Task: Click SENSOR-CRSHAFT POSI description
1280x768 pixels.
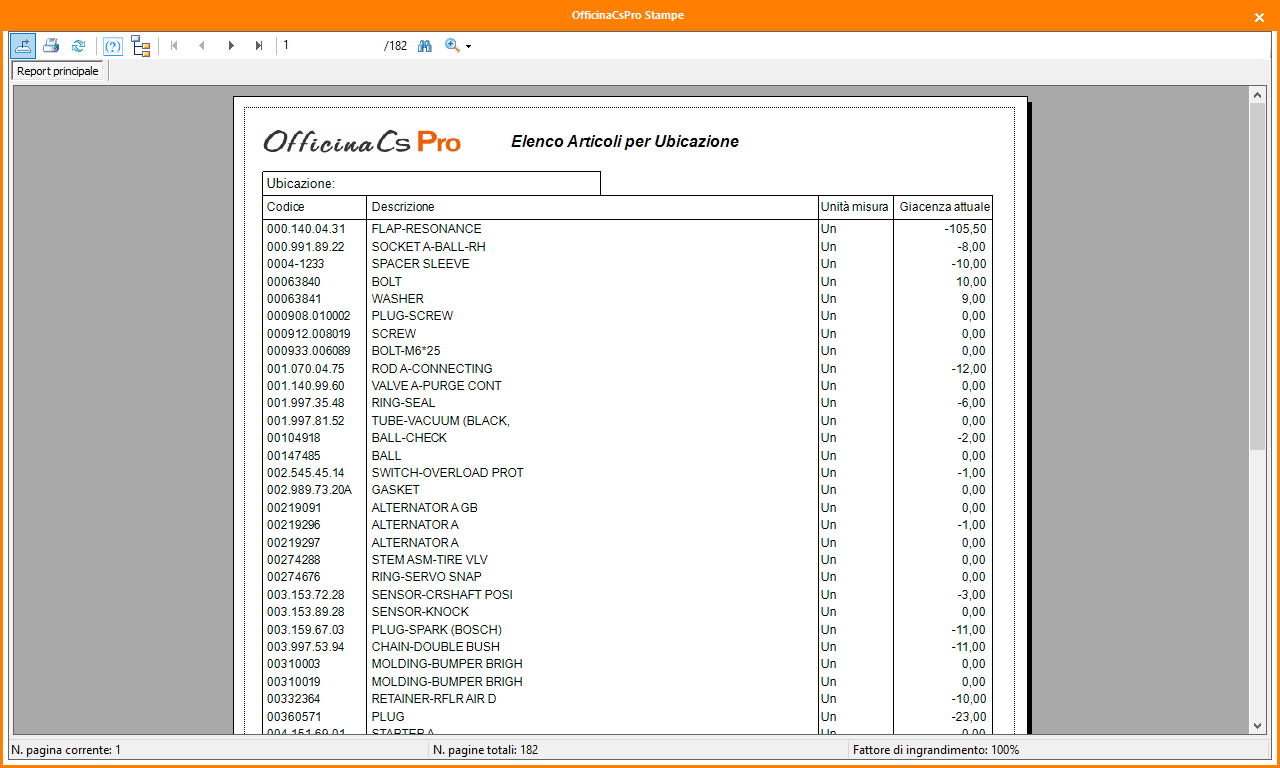Action: pyautogui.click(x=442, y=595)
